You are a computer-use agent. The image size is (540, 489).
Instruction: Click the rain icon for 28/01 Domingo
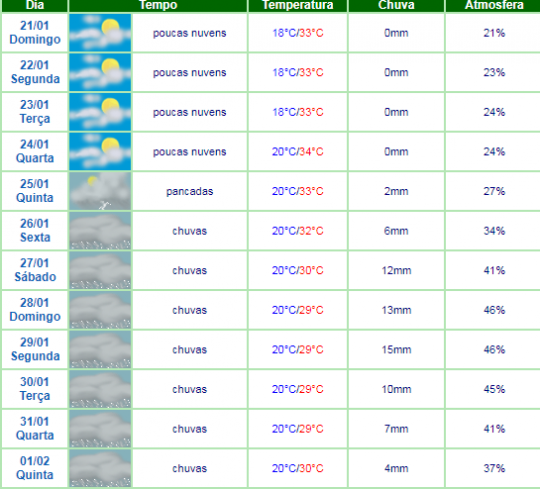[100, 310]
